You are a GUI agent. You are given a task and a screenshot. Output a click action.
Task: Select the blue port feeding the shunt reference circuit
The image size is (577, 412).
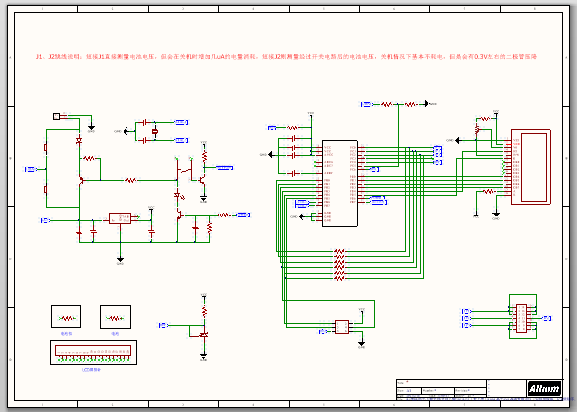163,325
